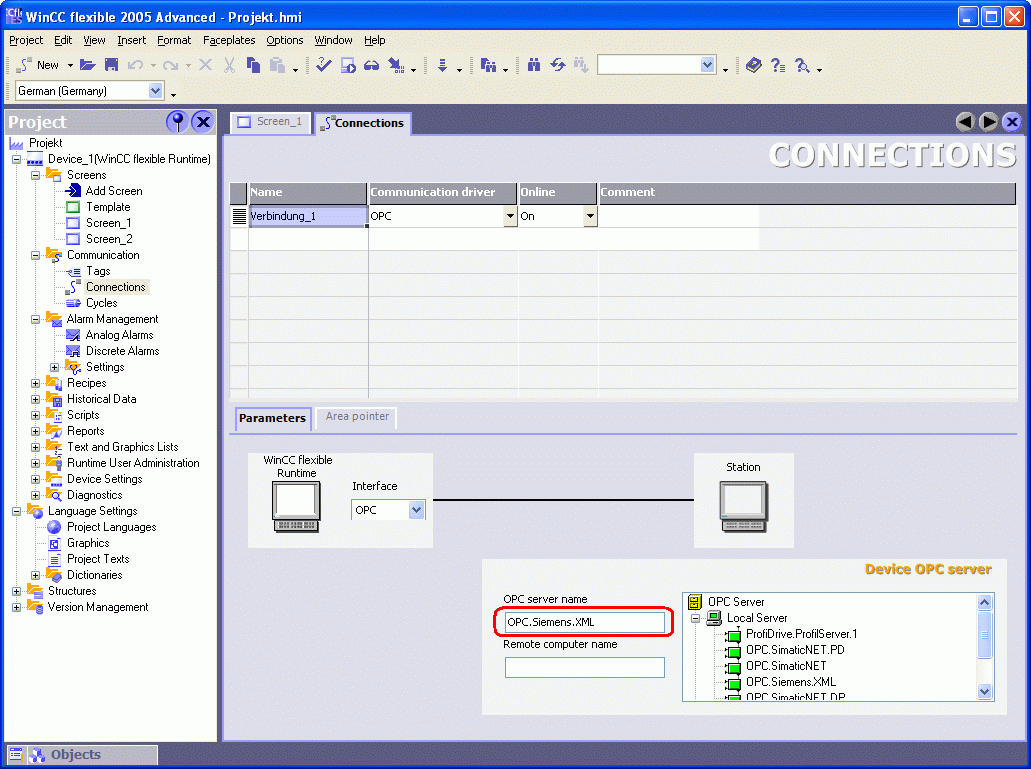This screenshot has width=1031, height=769.
Task: Expand alarm Settings node
Action: (55, 367)
